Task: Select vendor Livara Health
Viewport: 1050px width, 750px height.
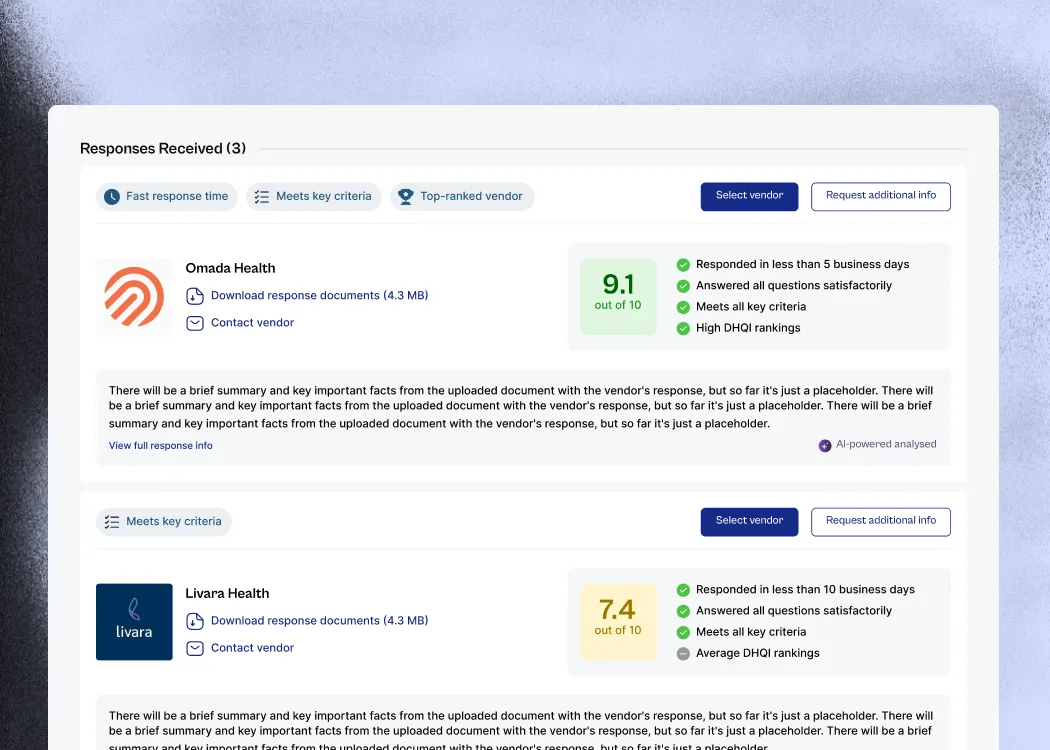Action: (749, 522)
